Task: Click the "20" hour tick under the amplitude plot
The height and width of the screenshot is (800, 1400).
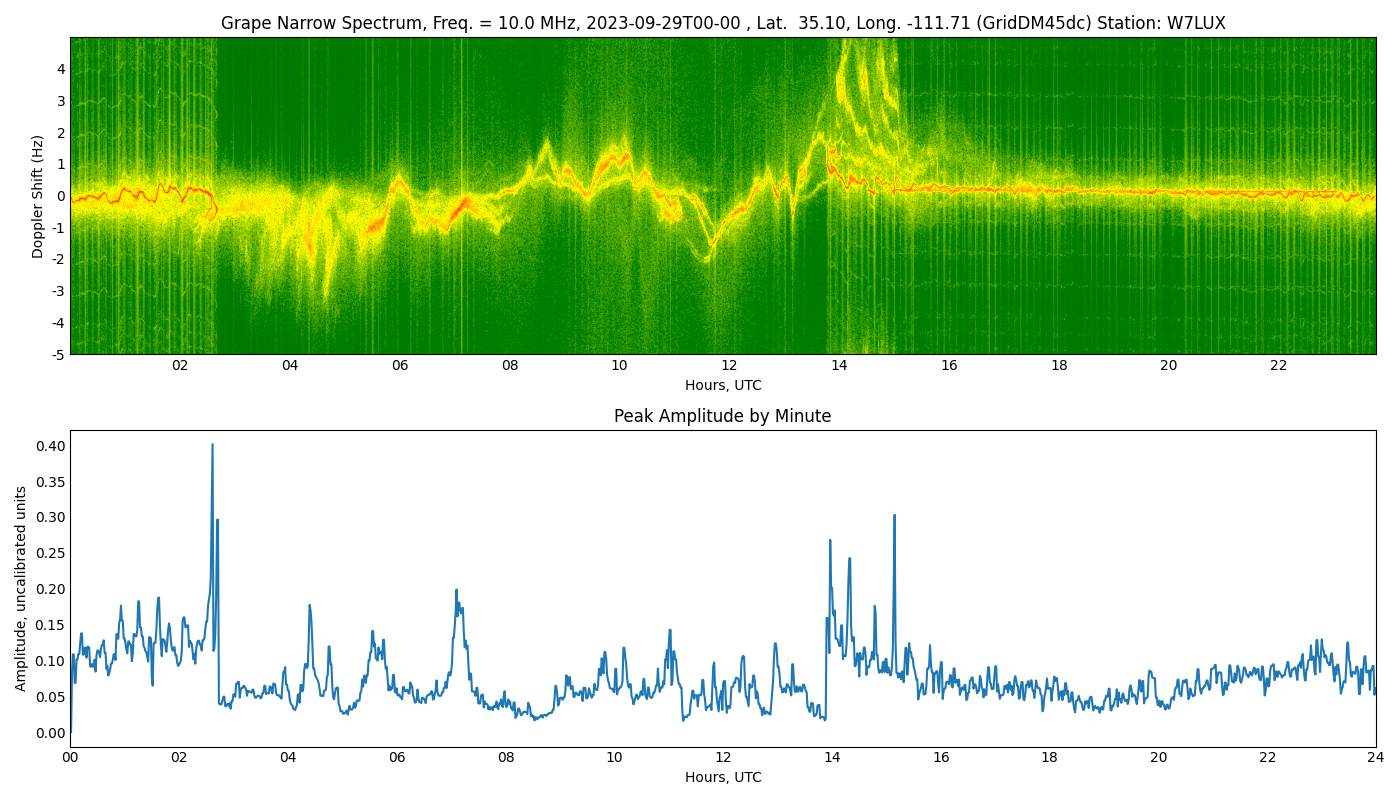Action: (x=1158, y=758)
